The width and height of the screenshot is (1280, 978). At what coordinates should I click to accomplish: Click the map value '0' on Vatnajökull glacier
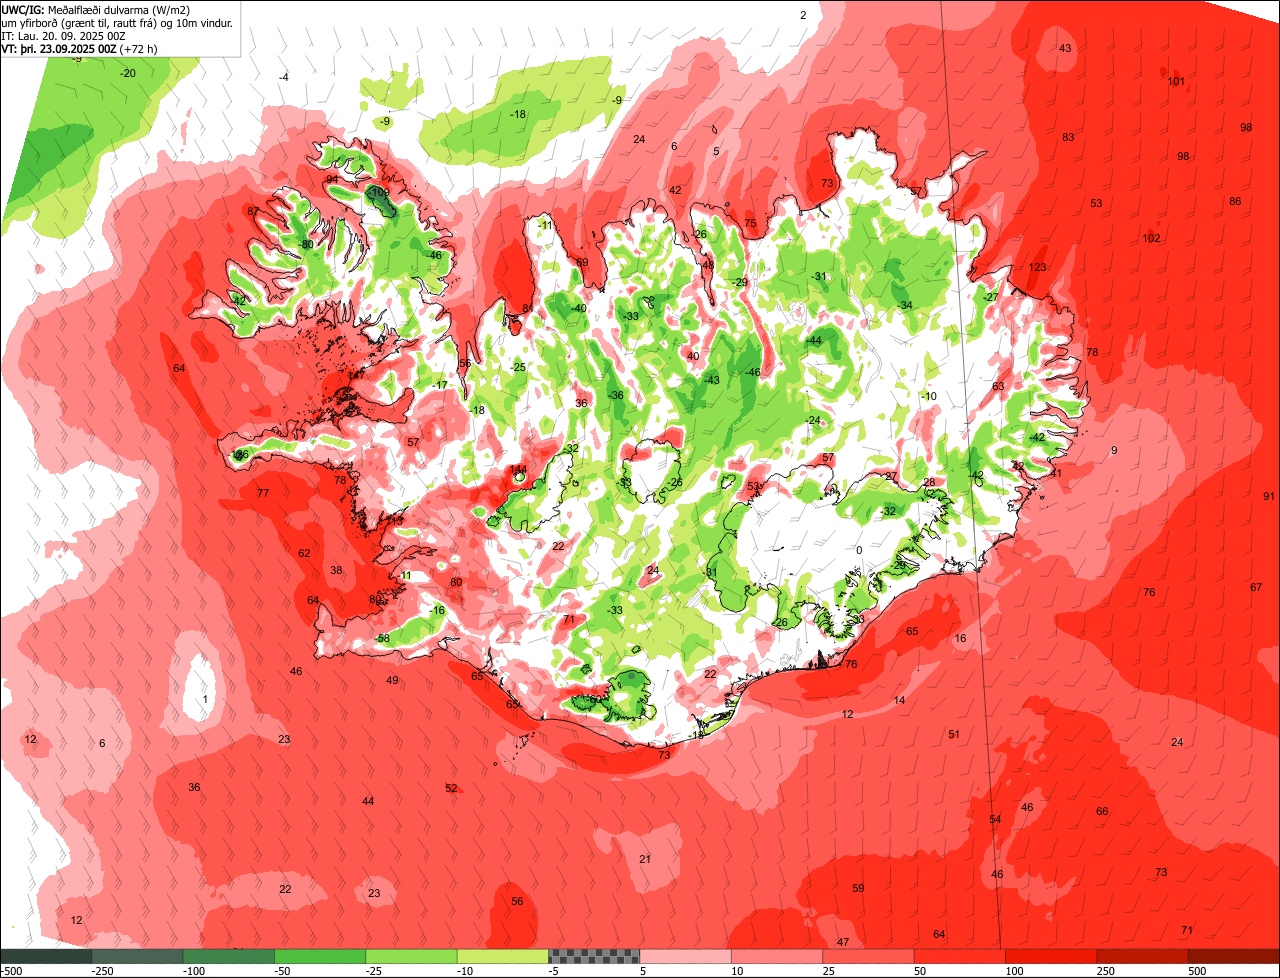click(x=859, y=550)
